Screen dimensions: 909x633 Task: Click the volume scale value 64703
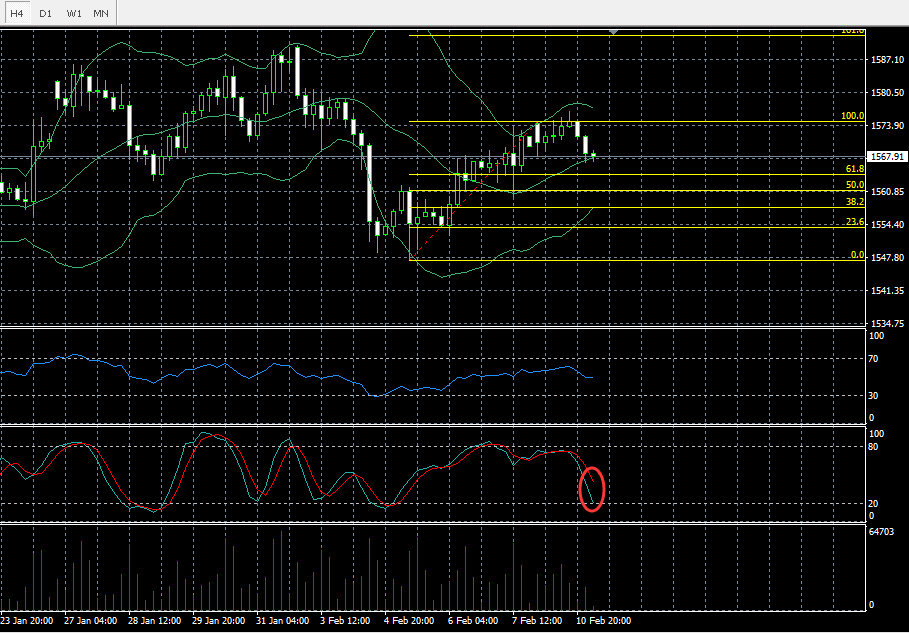click(882, 532)
